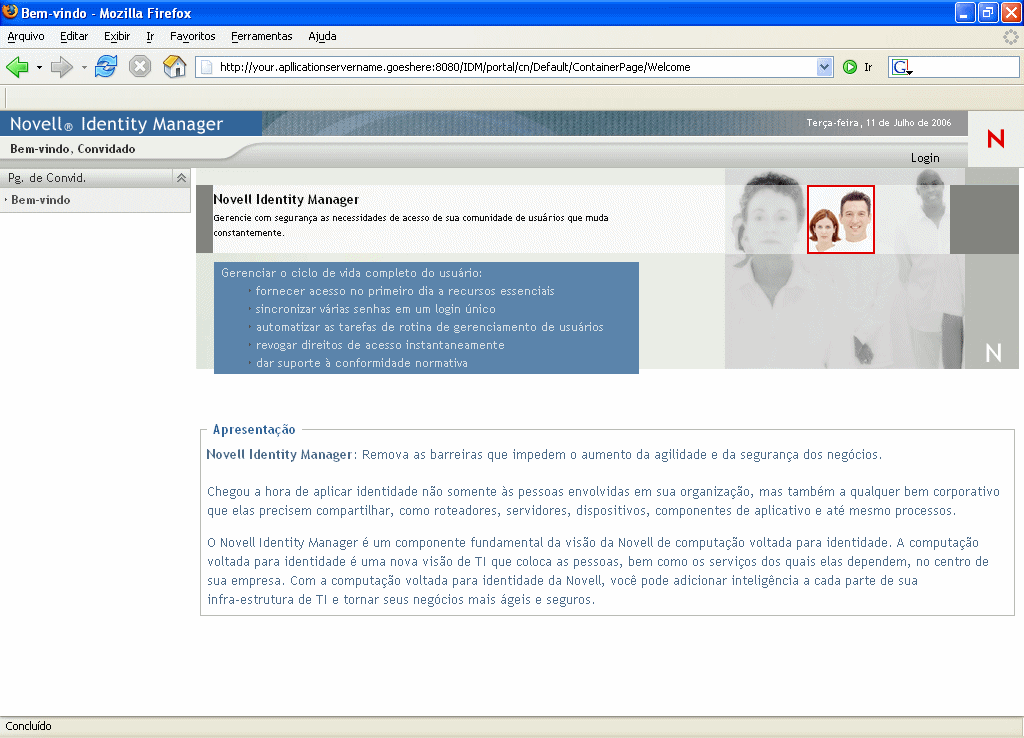
Task: Open the Google search engine selector
Action: click(x=903, y=67)
